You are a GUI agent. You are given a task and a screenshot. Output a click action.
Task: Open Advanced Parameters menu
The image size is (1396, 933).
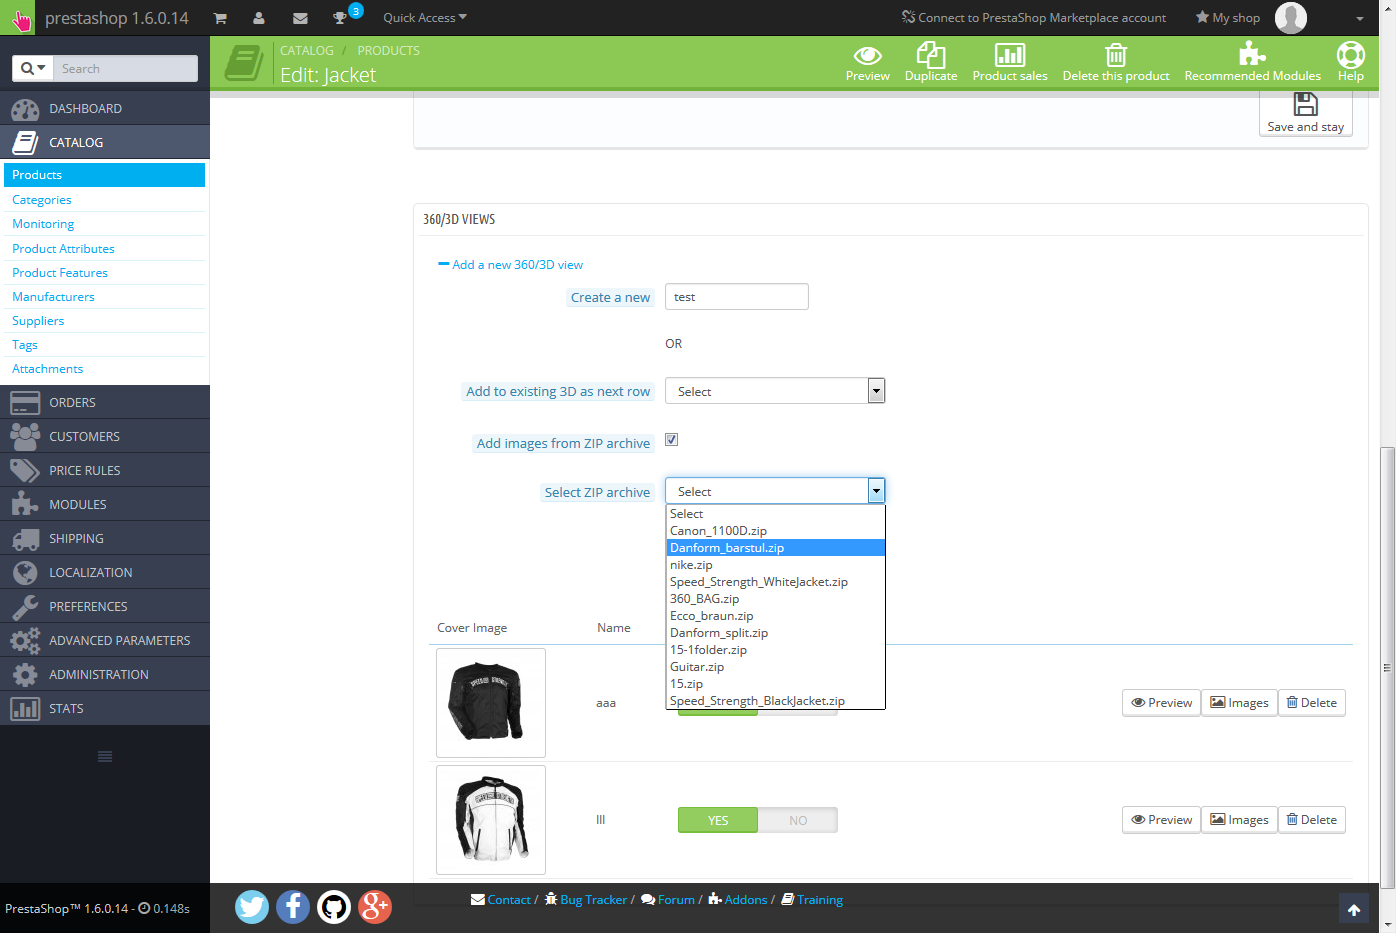pos(105,640)
